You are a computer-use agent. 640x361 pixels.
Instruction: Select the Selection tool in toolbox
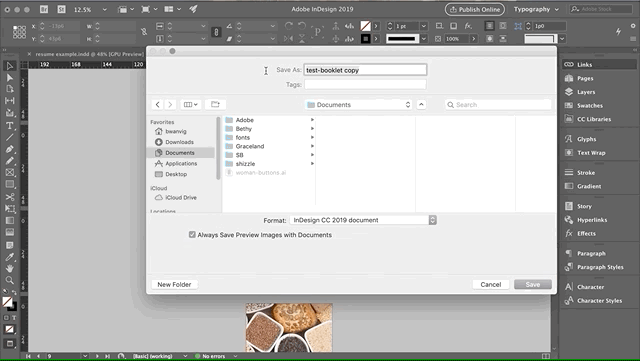coord(10,66)
